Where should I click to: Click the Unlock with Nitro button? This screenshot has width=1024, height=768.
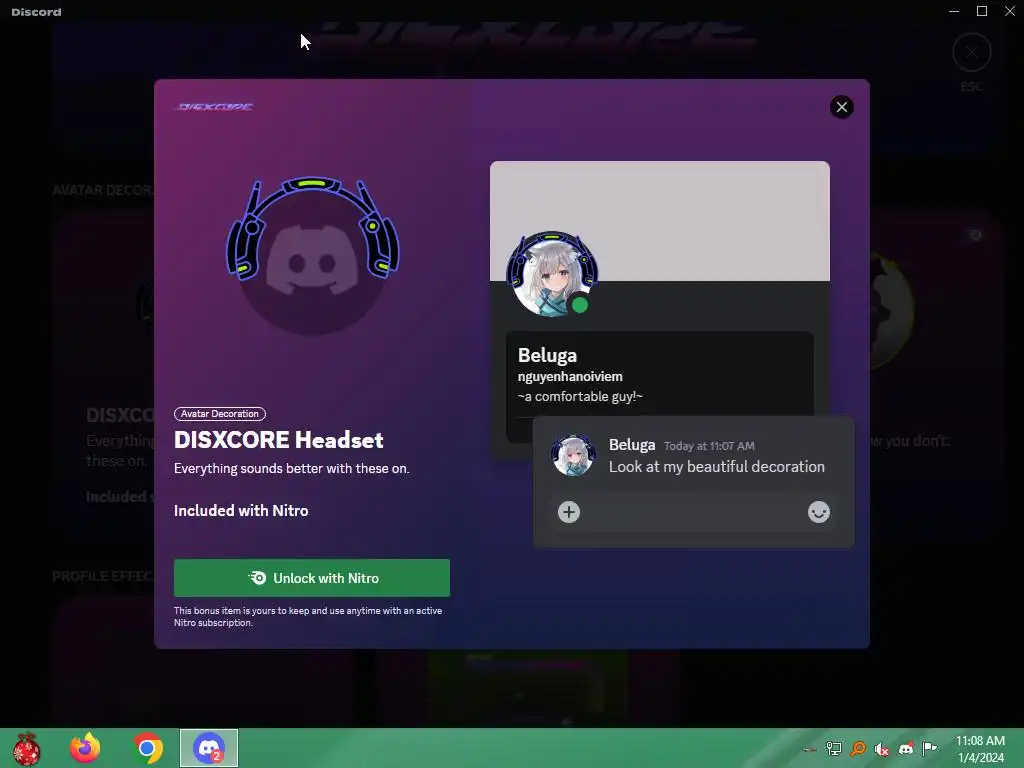click(312, 578)
